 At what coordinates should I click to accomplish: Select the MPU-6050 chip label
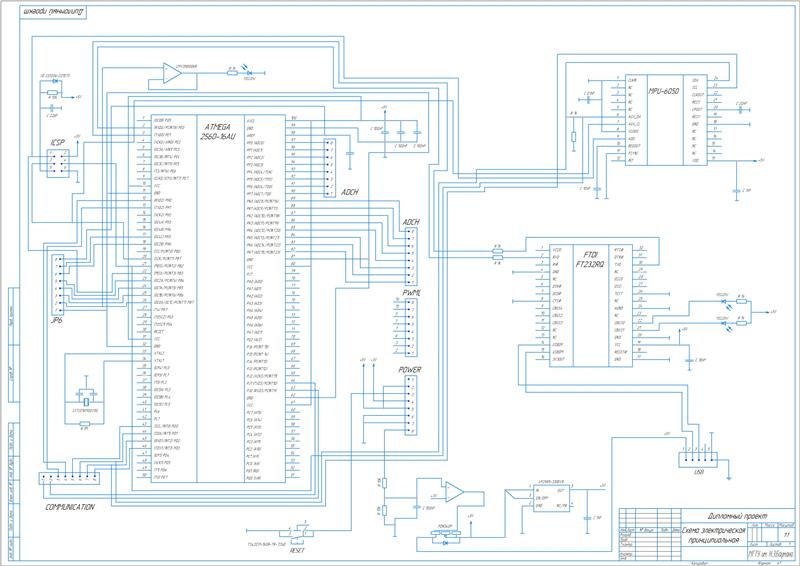[664, 91]
